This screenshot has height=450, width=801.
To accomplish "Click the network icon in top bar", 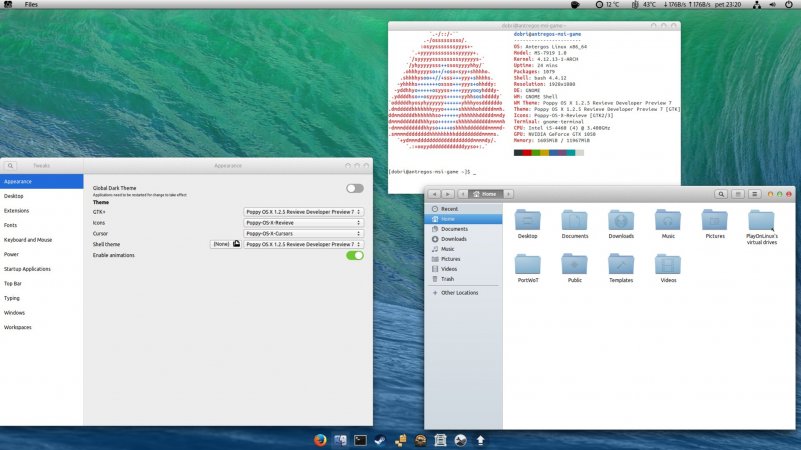I will coord(757,5).
